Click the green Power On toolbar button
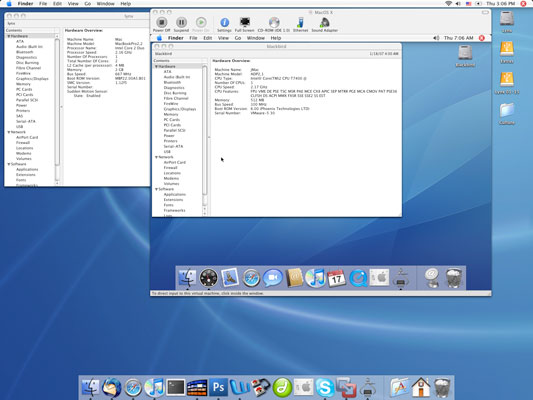Screen dimensions: 533x400 pos(201,23)
